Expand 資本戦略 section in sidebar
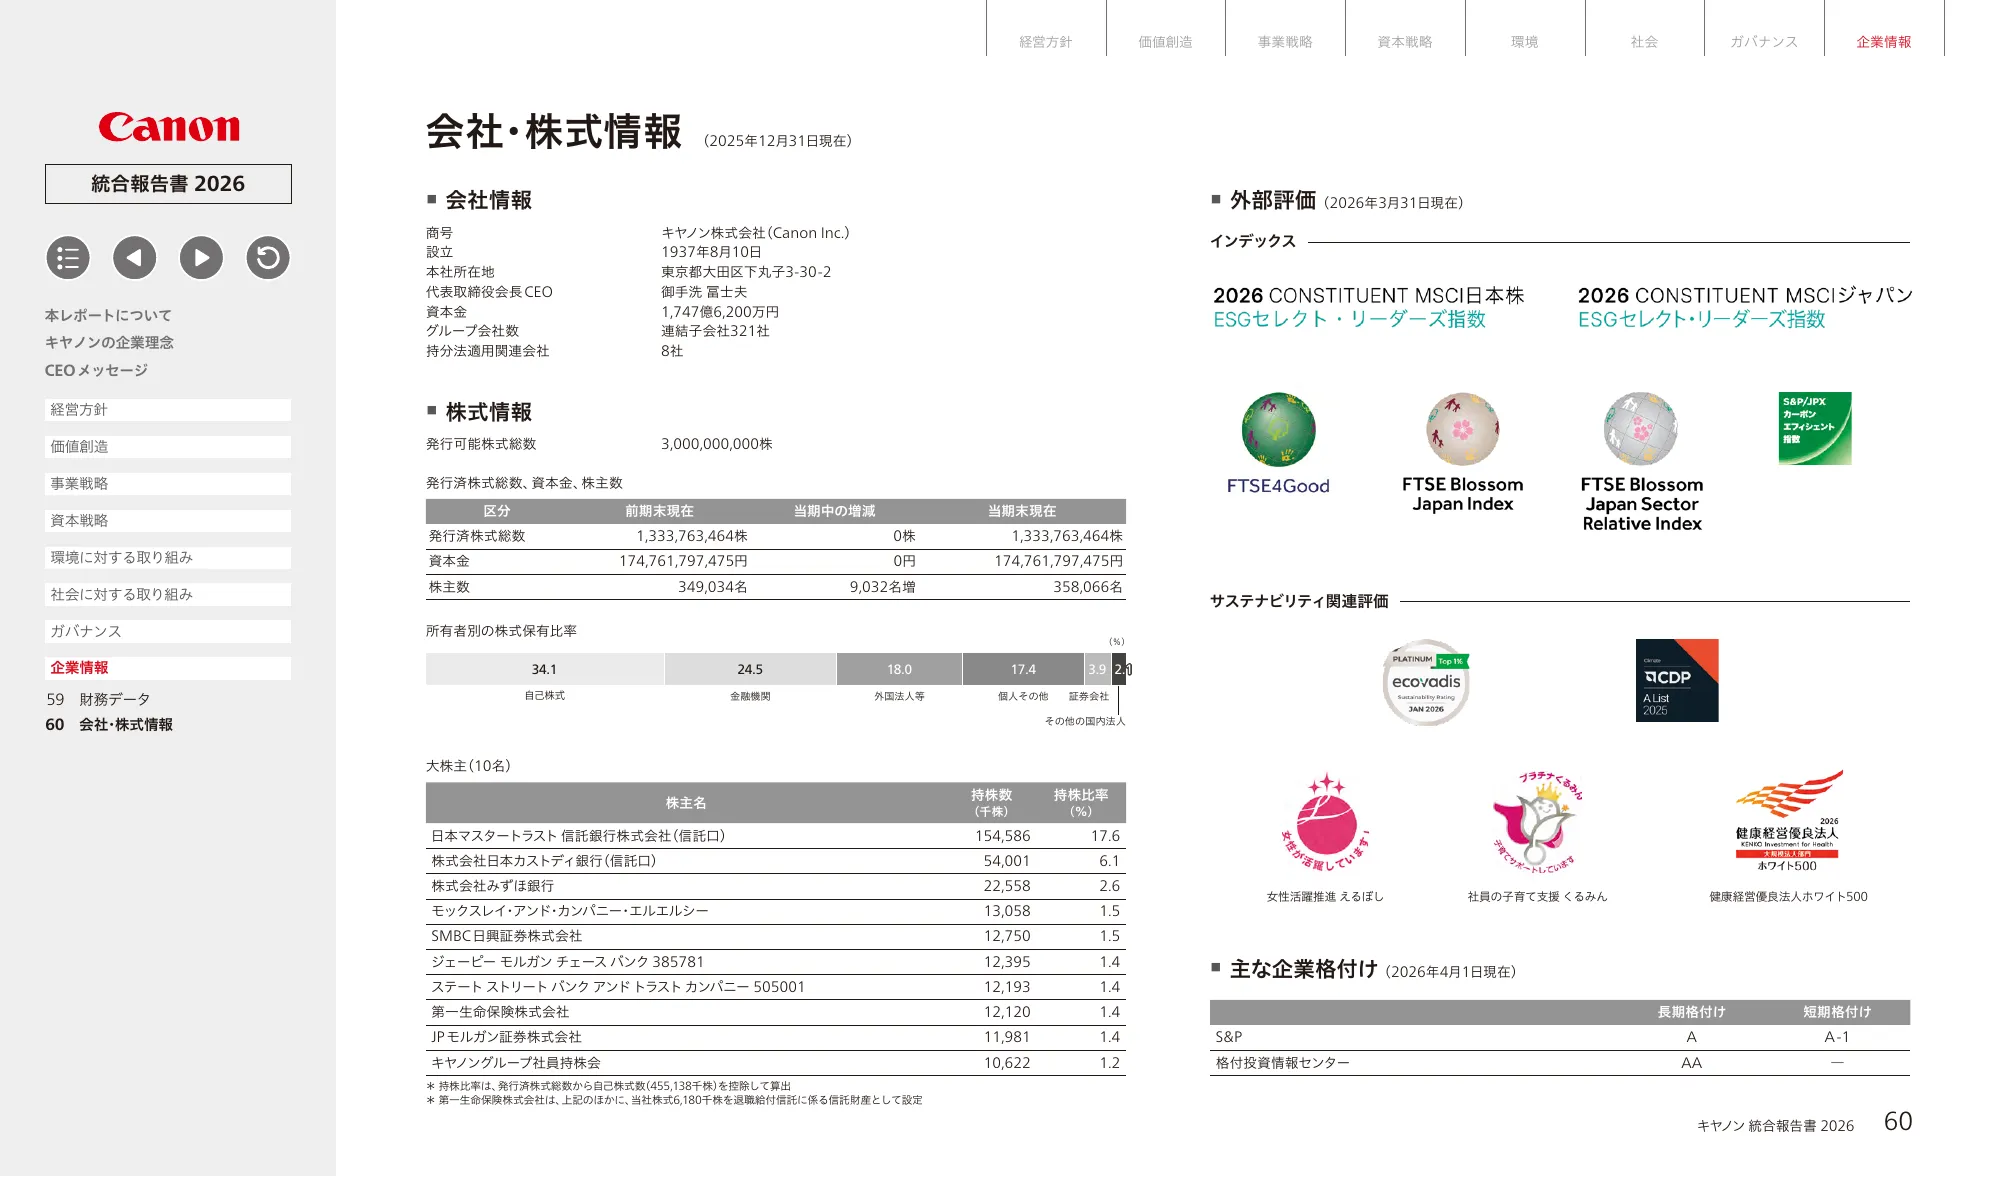 pos(168,521)
